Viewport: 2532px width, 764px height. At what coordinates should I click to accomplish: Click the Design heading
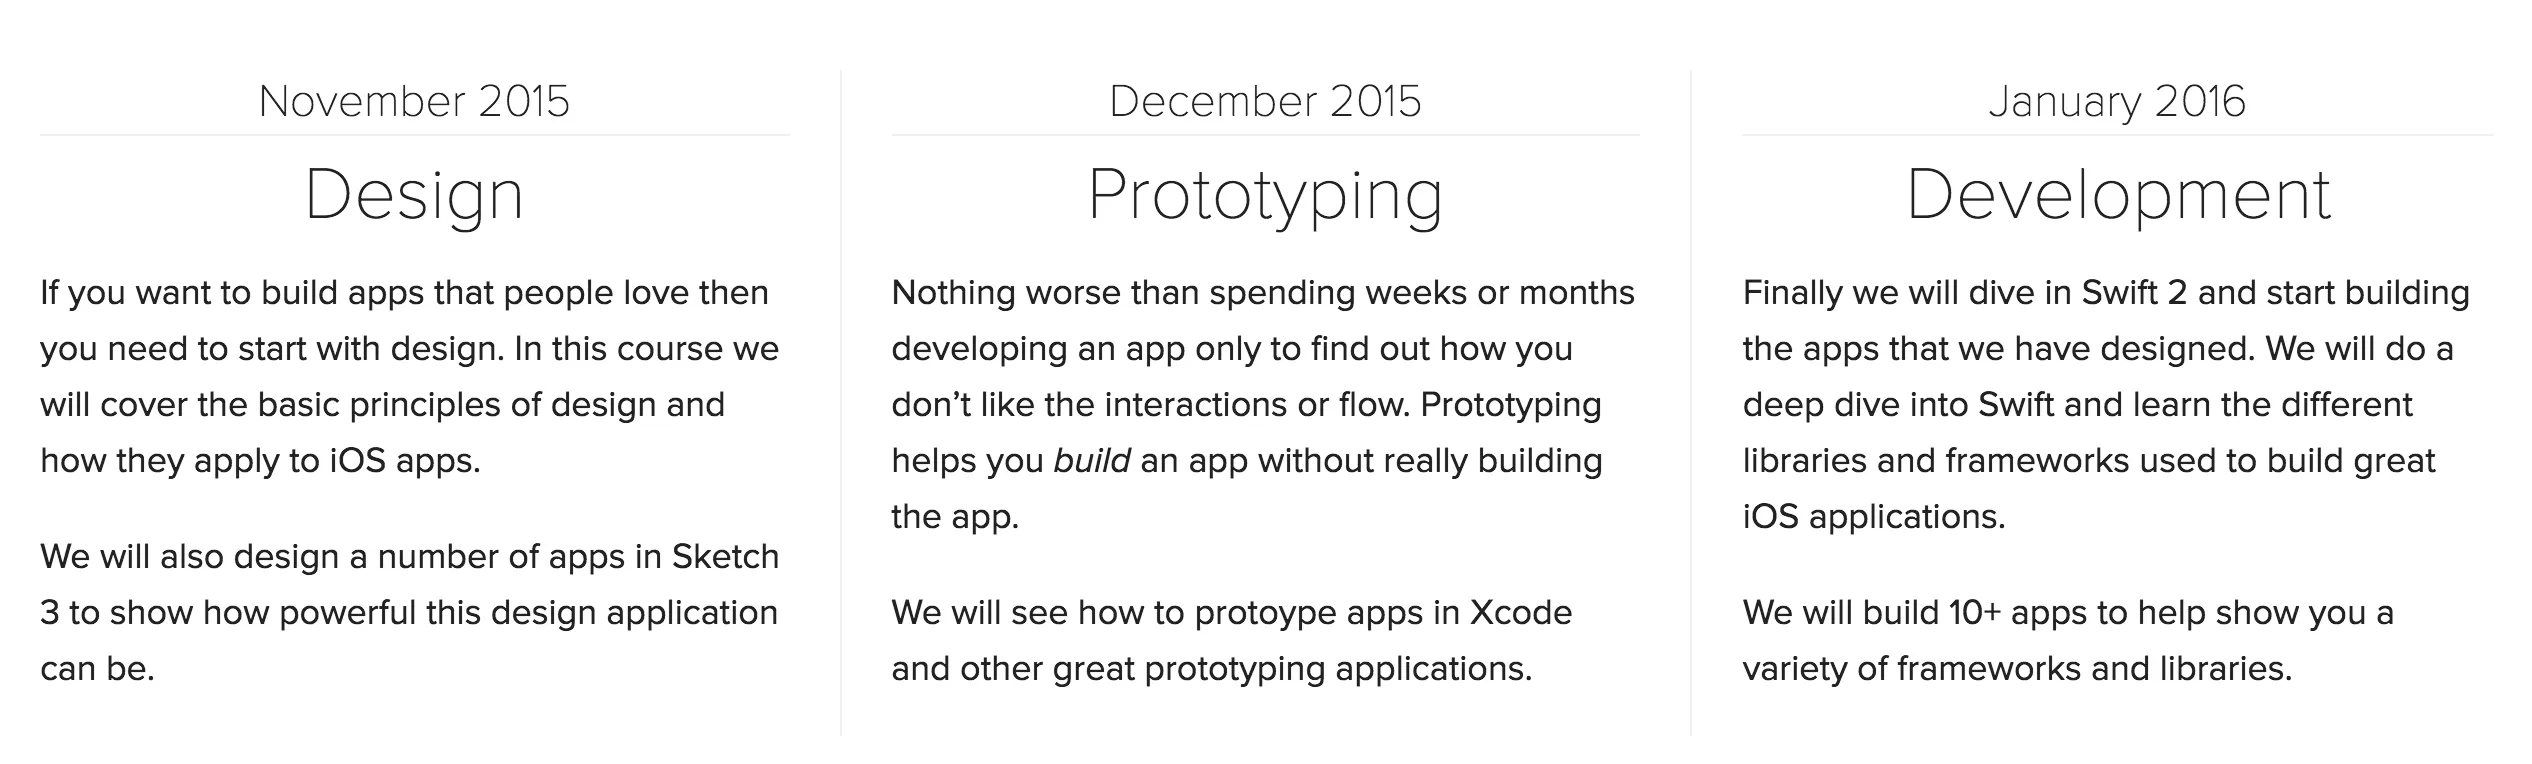coord(414,196)
